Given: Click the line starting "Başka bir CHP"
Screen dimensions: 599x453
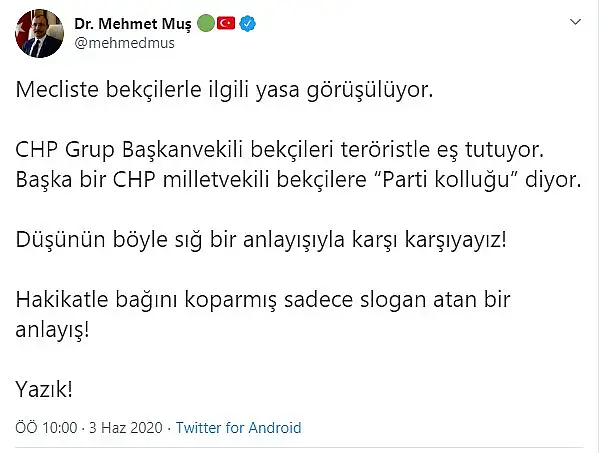Looking at the screenshot, I should click(x=298, y=180).
